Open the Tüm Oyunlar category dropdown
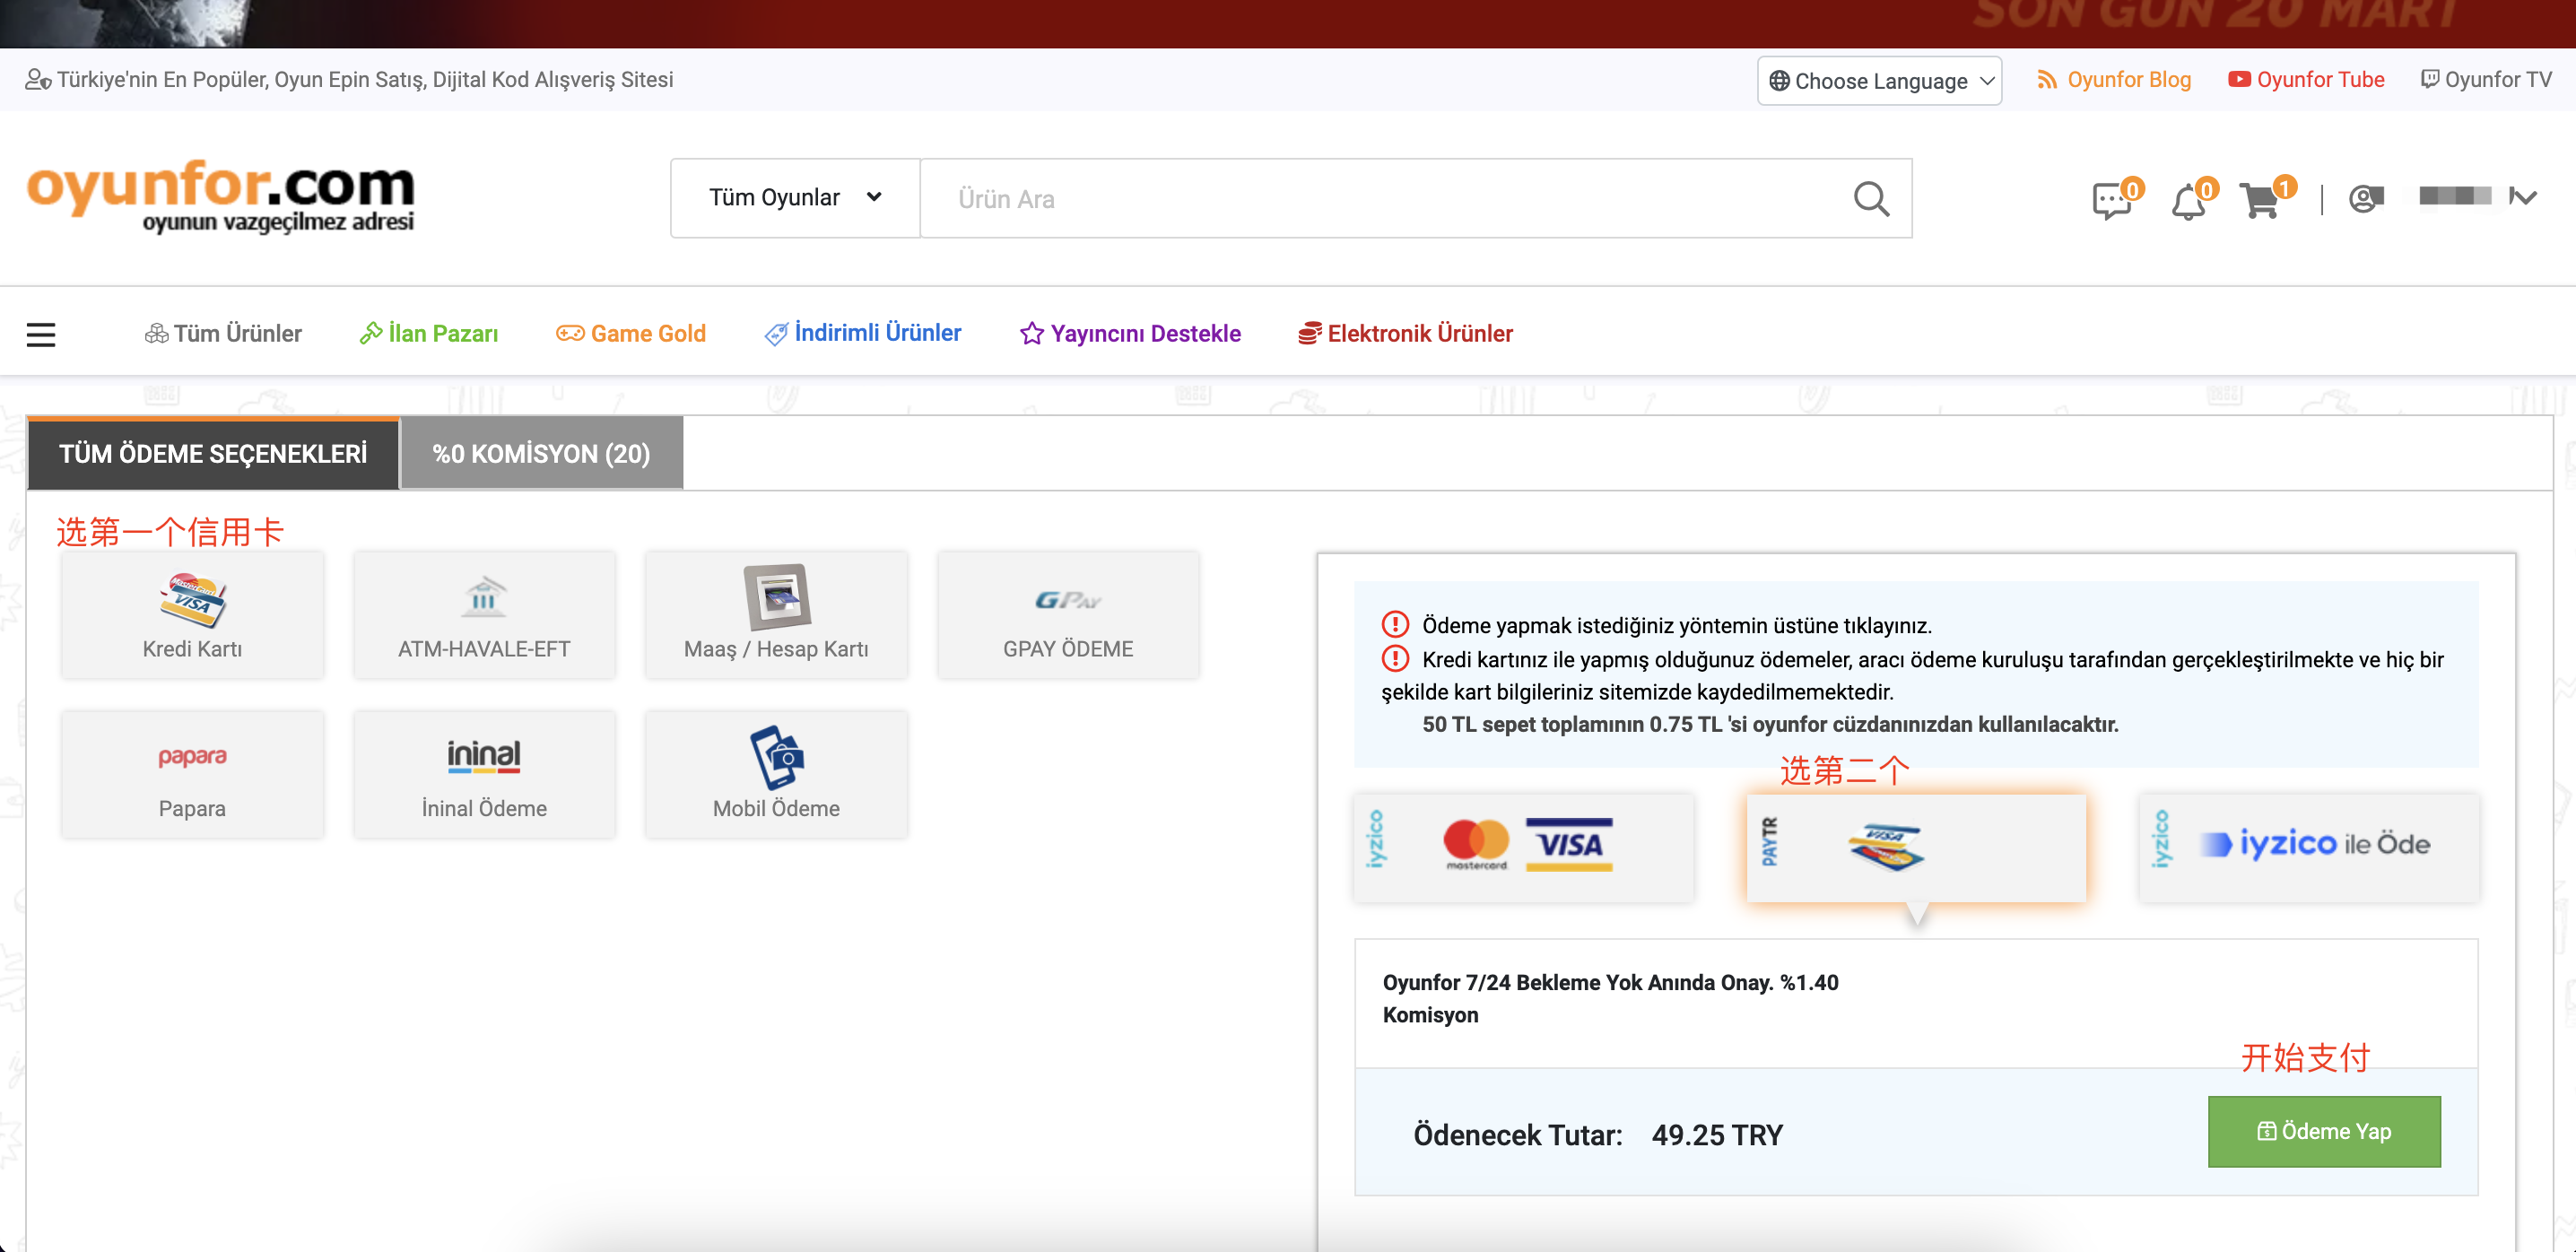Viewport: 2576px width, 1252px height. coord(795,198)
